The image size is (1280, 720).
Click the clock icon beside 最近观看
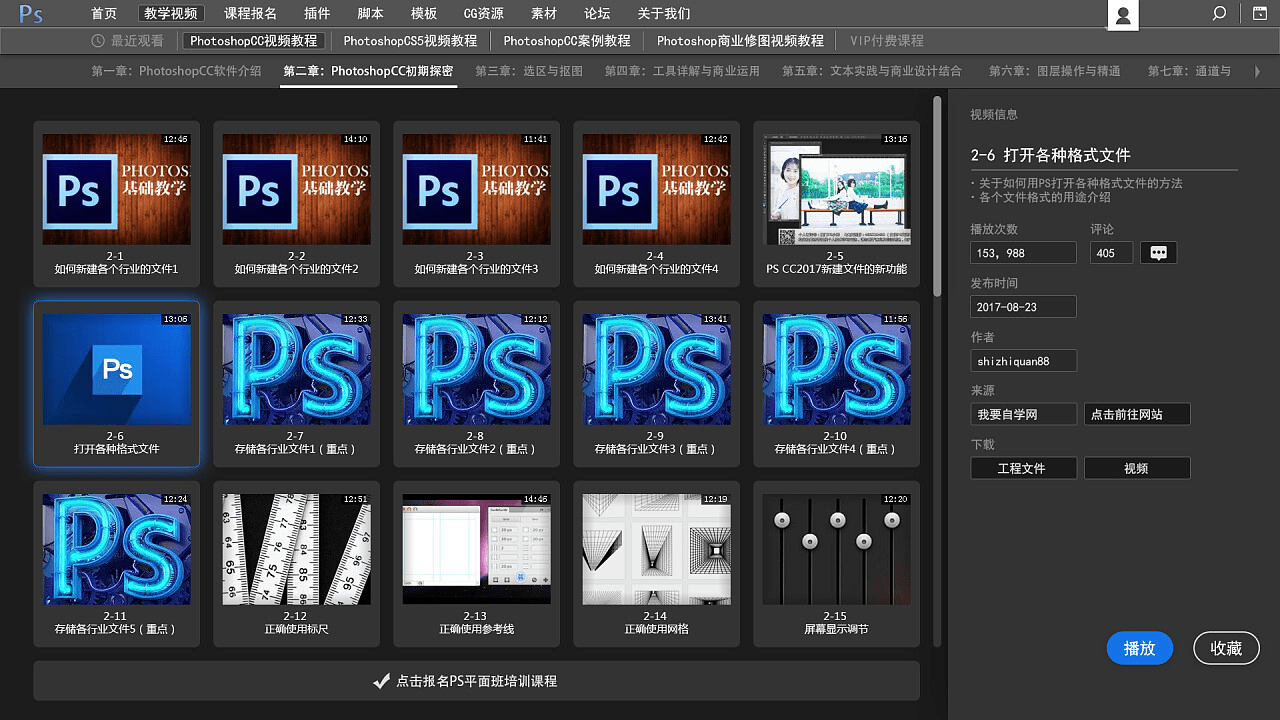98,41
